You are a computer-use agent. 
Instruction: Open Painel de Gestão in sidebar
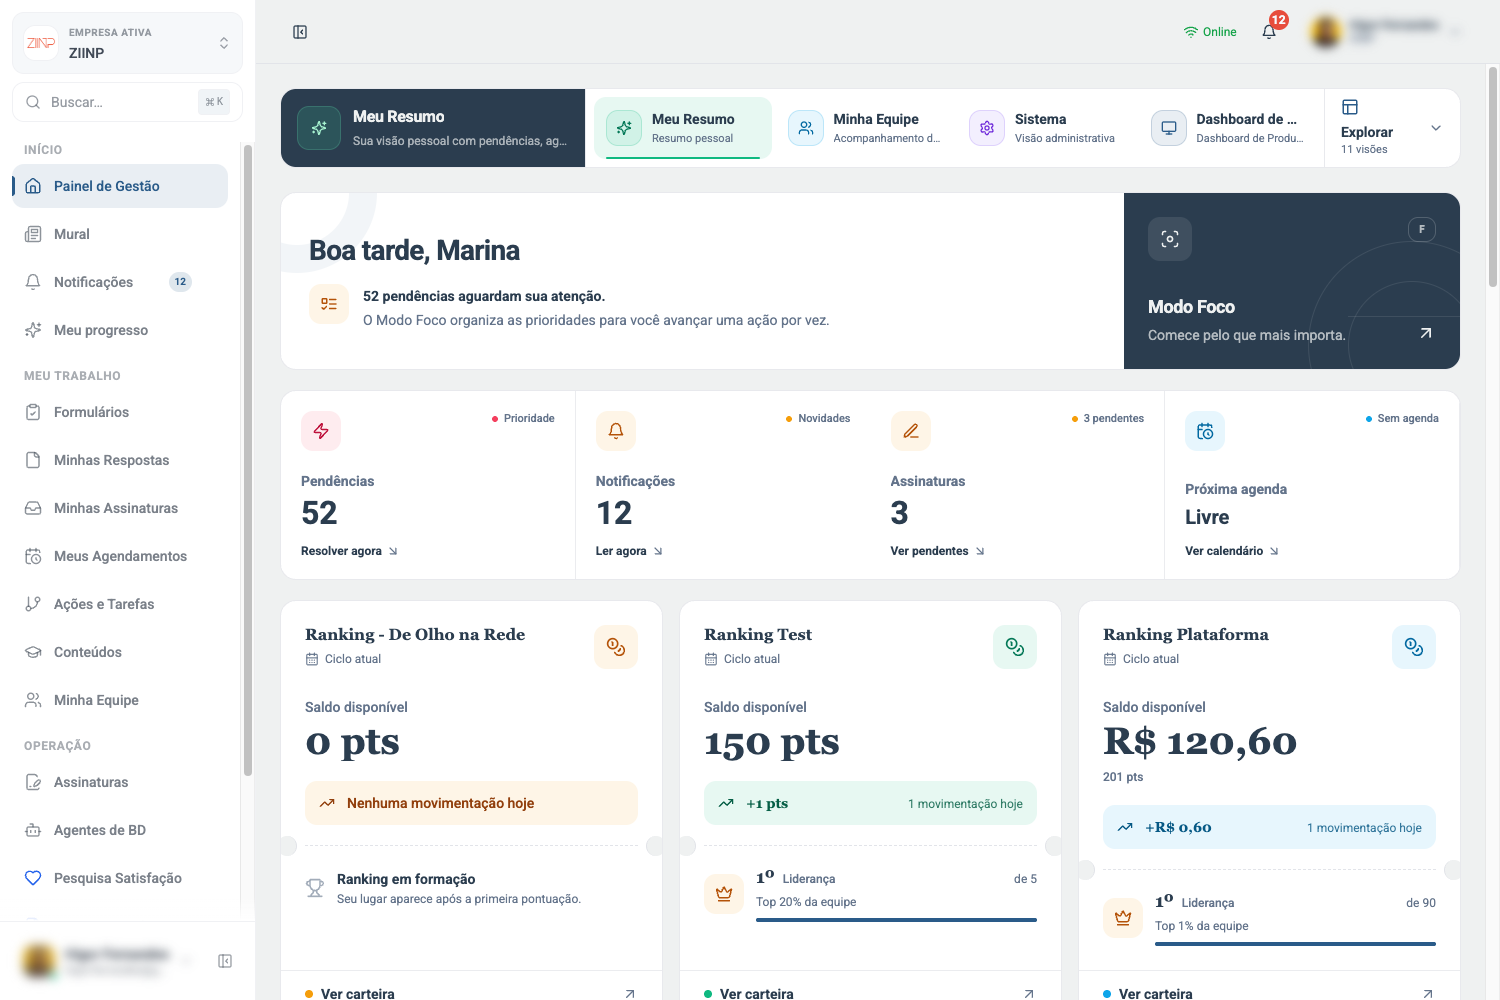tap(120, 186)
